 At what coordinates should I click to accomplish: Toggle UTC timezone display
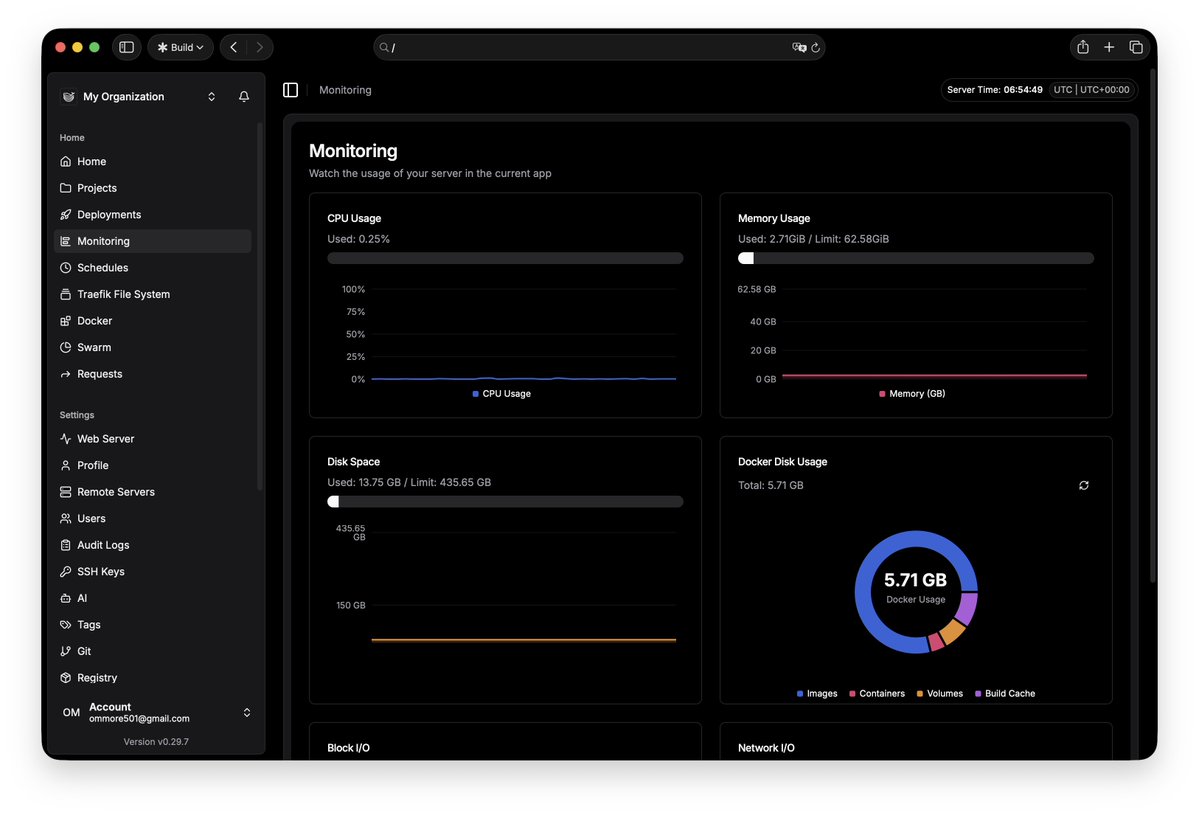pyautogui.click(x=1091, y=89)
